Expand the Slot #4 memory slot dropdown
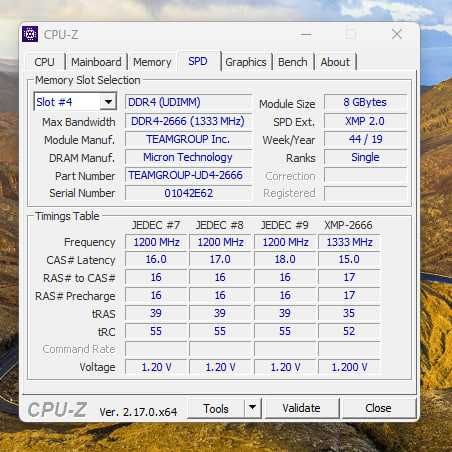Viewport: 452px width, 452px height. click(108, 101)
